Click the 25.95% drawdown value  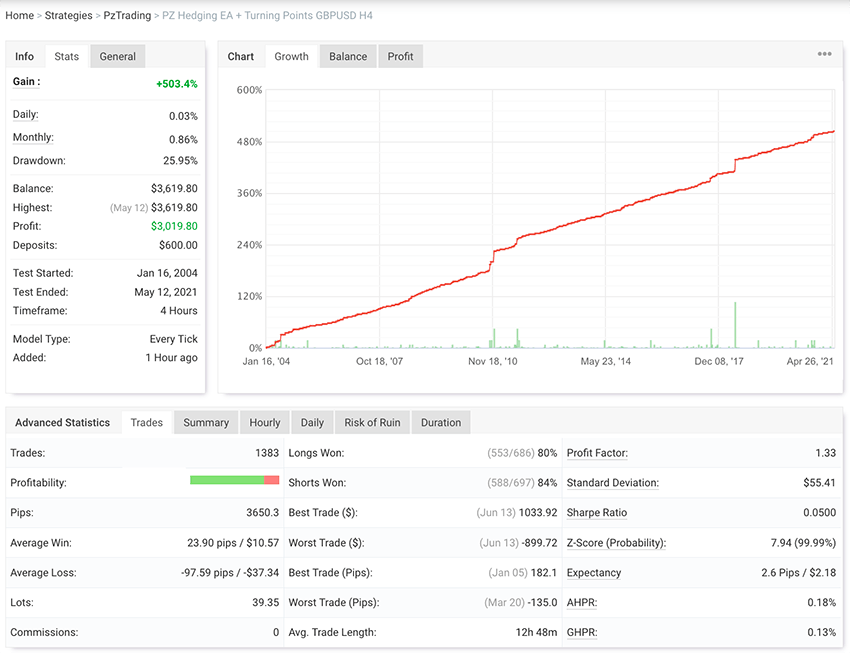click(180, 160)
